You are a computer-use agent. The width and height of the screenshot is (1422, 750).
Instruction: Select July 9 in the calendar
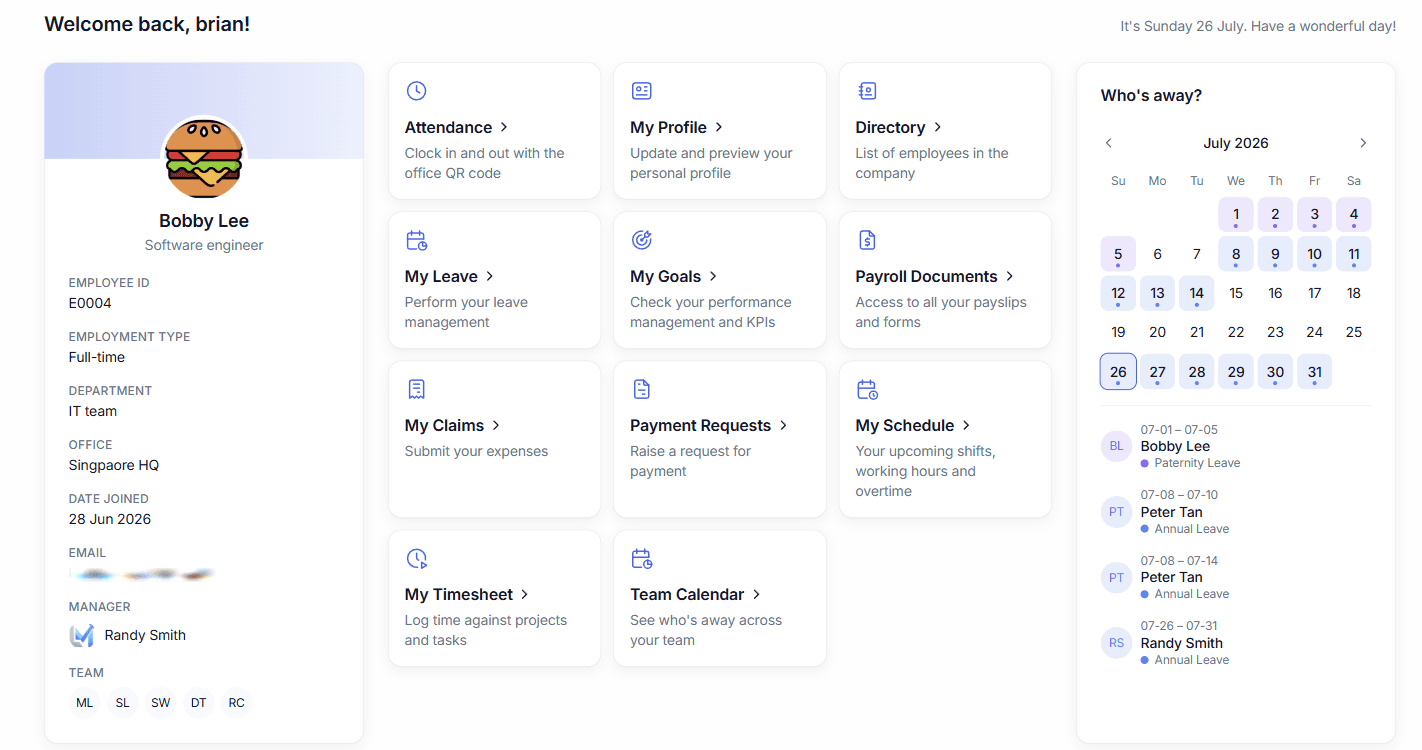pos(1275,254)
